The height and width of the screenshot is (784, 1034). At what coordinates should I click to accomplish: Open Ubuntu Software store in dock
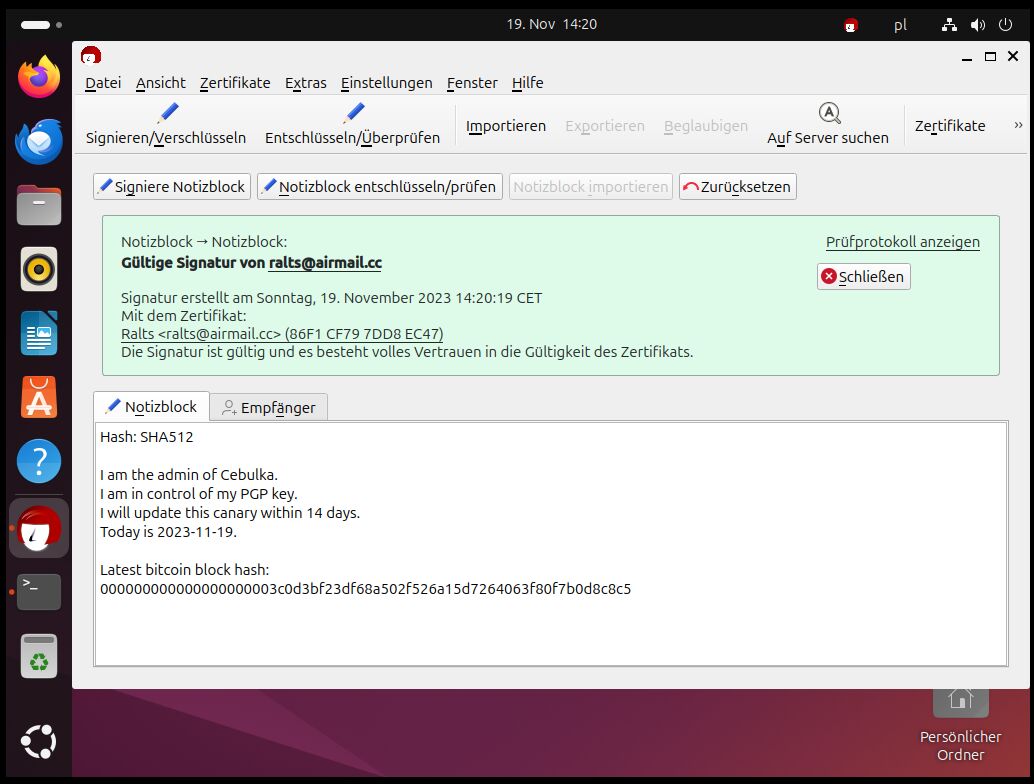[x=39, y=398]
